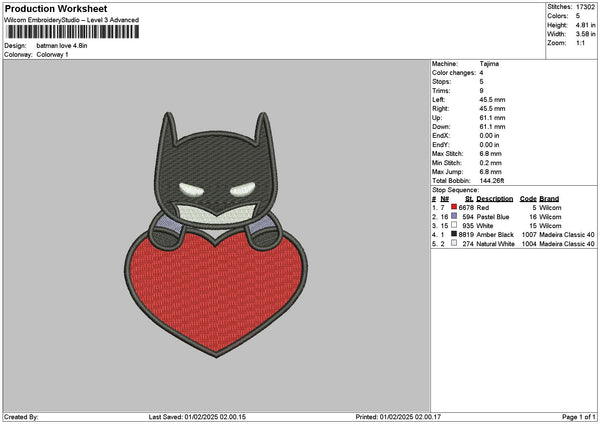Click the Red color swatch
This screenshot has width=600, height=424.
453,207
